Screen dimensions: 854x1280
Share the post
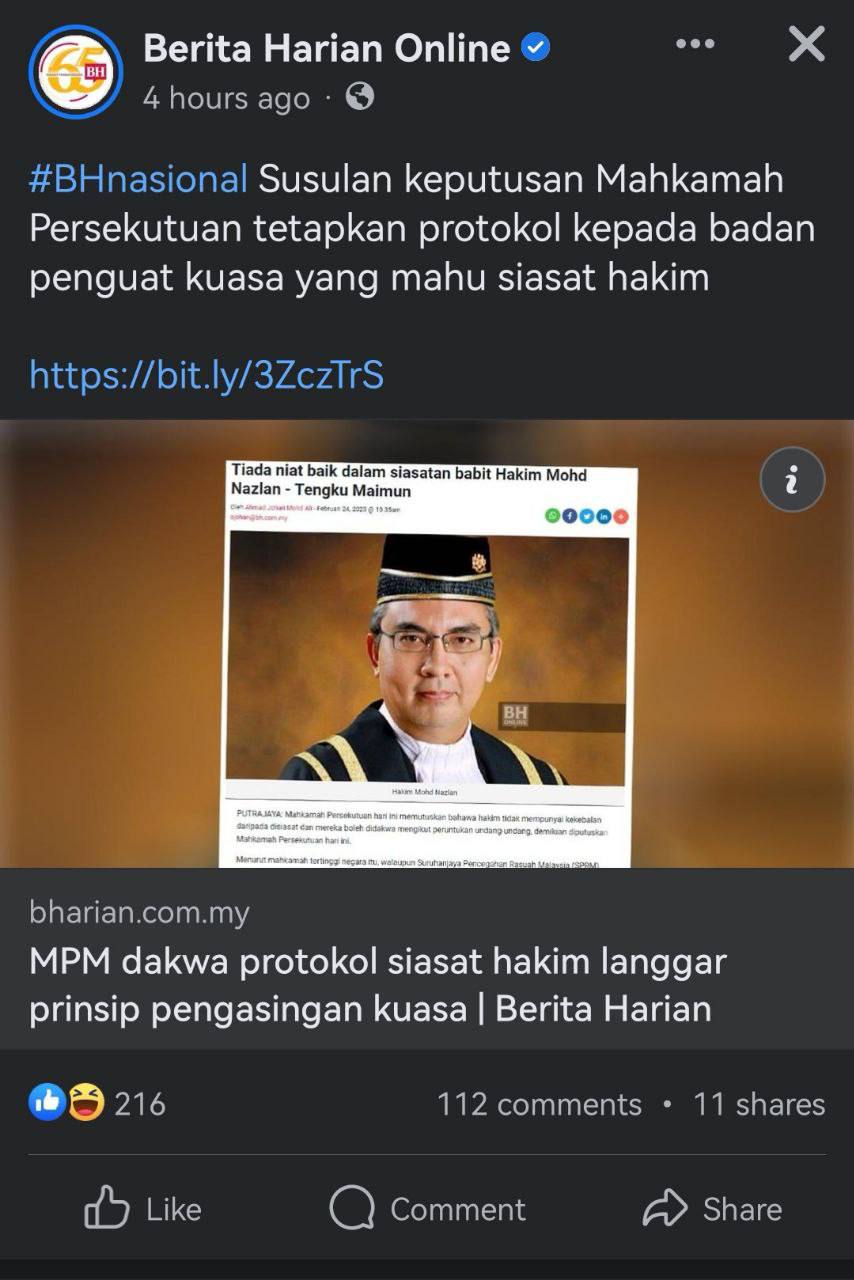tap(712, 1209)
